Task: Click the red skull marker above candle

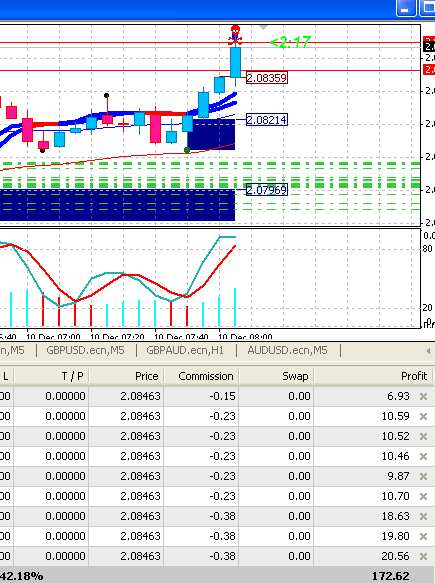Action: (235, 33)
